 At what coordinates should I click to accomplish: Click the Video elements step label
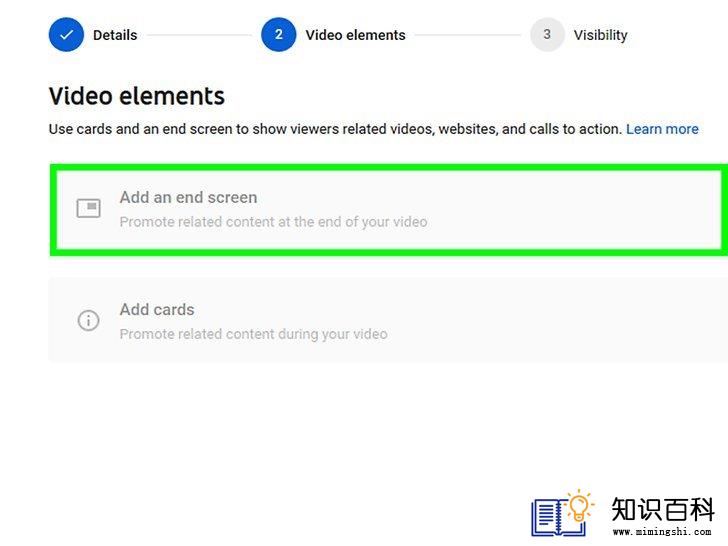355,35
